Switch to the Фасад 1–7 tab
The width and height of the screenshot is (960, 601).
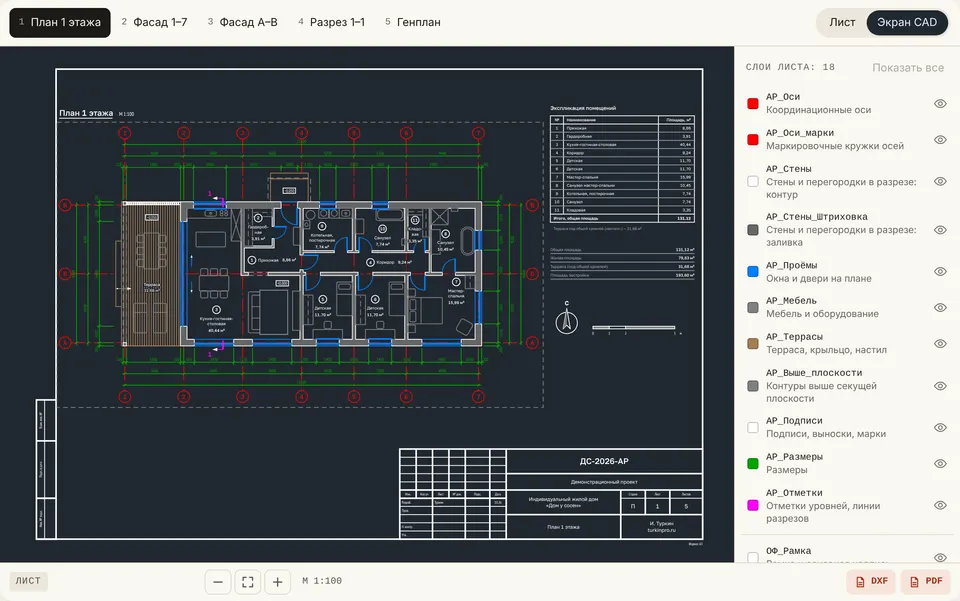pos(154,23)
